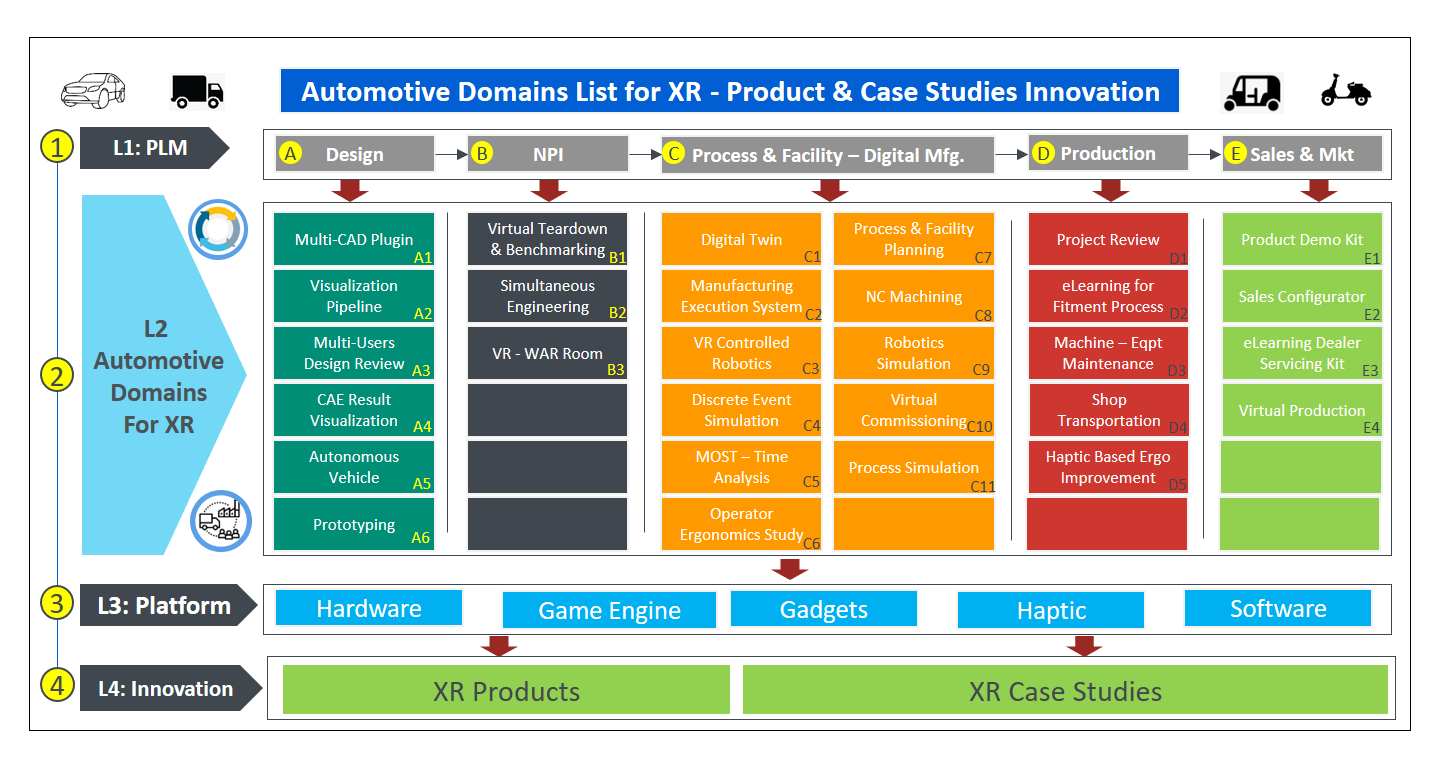Click the circular arrows cycle icon
1440x768 pixels.
[x=218, y=229]
